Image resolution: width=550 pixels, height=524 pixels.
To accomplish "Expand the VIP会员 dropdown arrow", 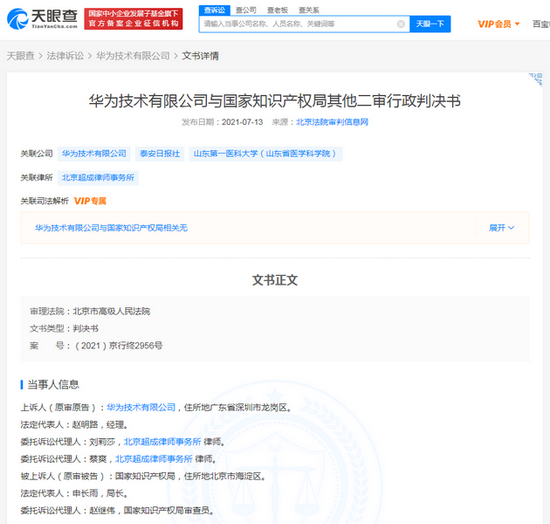I will click(x=517, y=24).
